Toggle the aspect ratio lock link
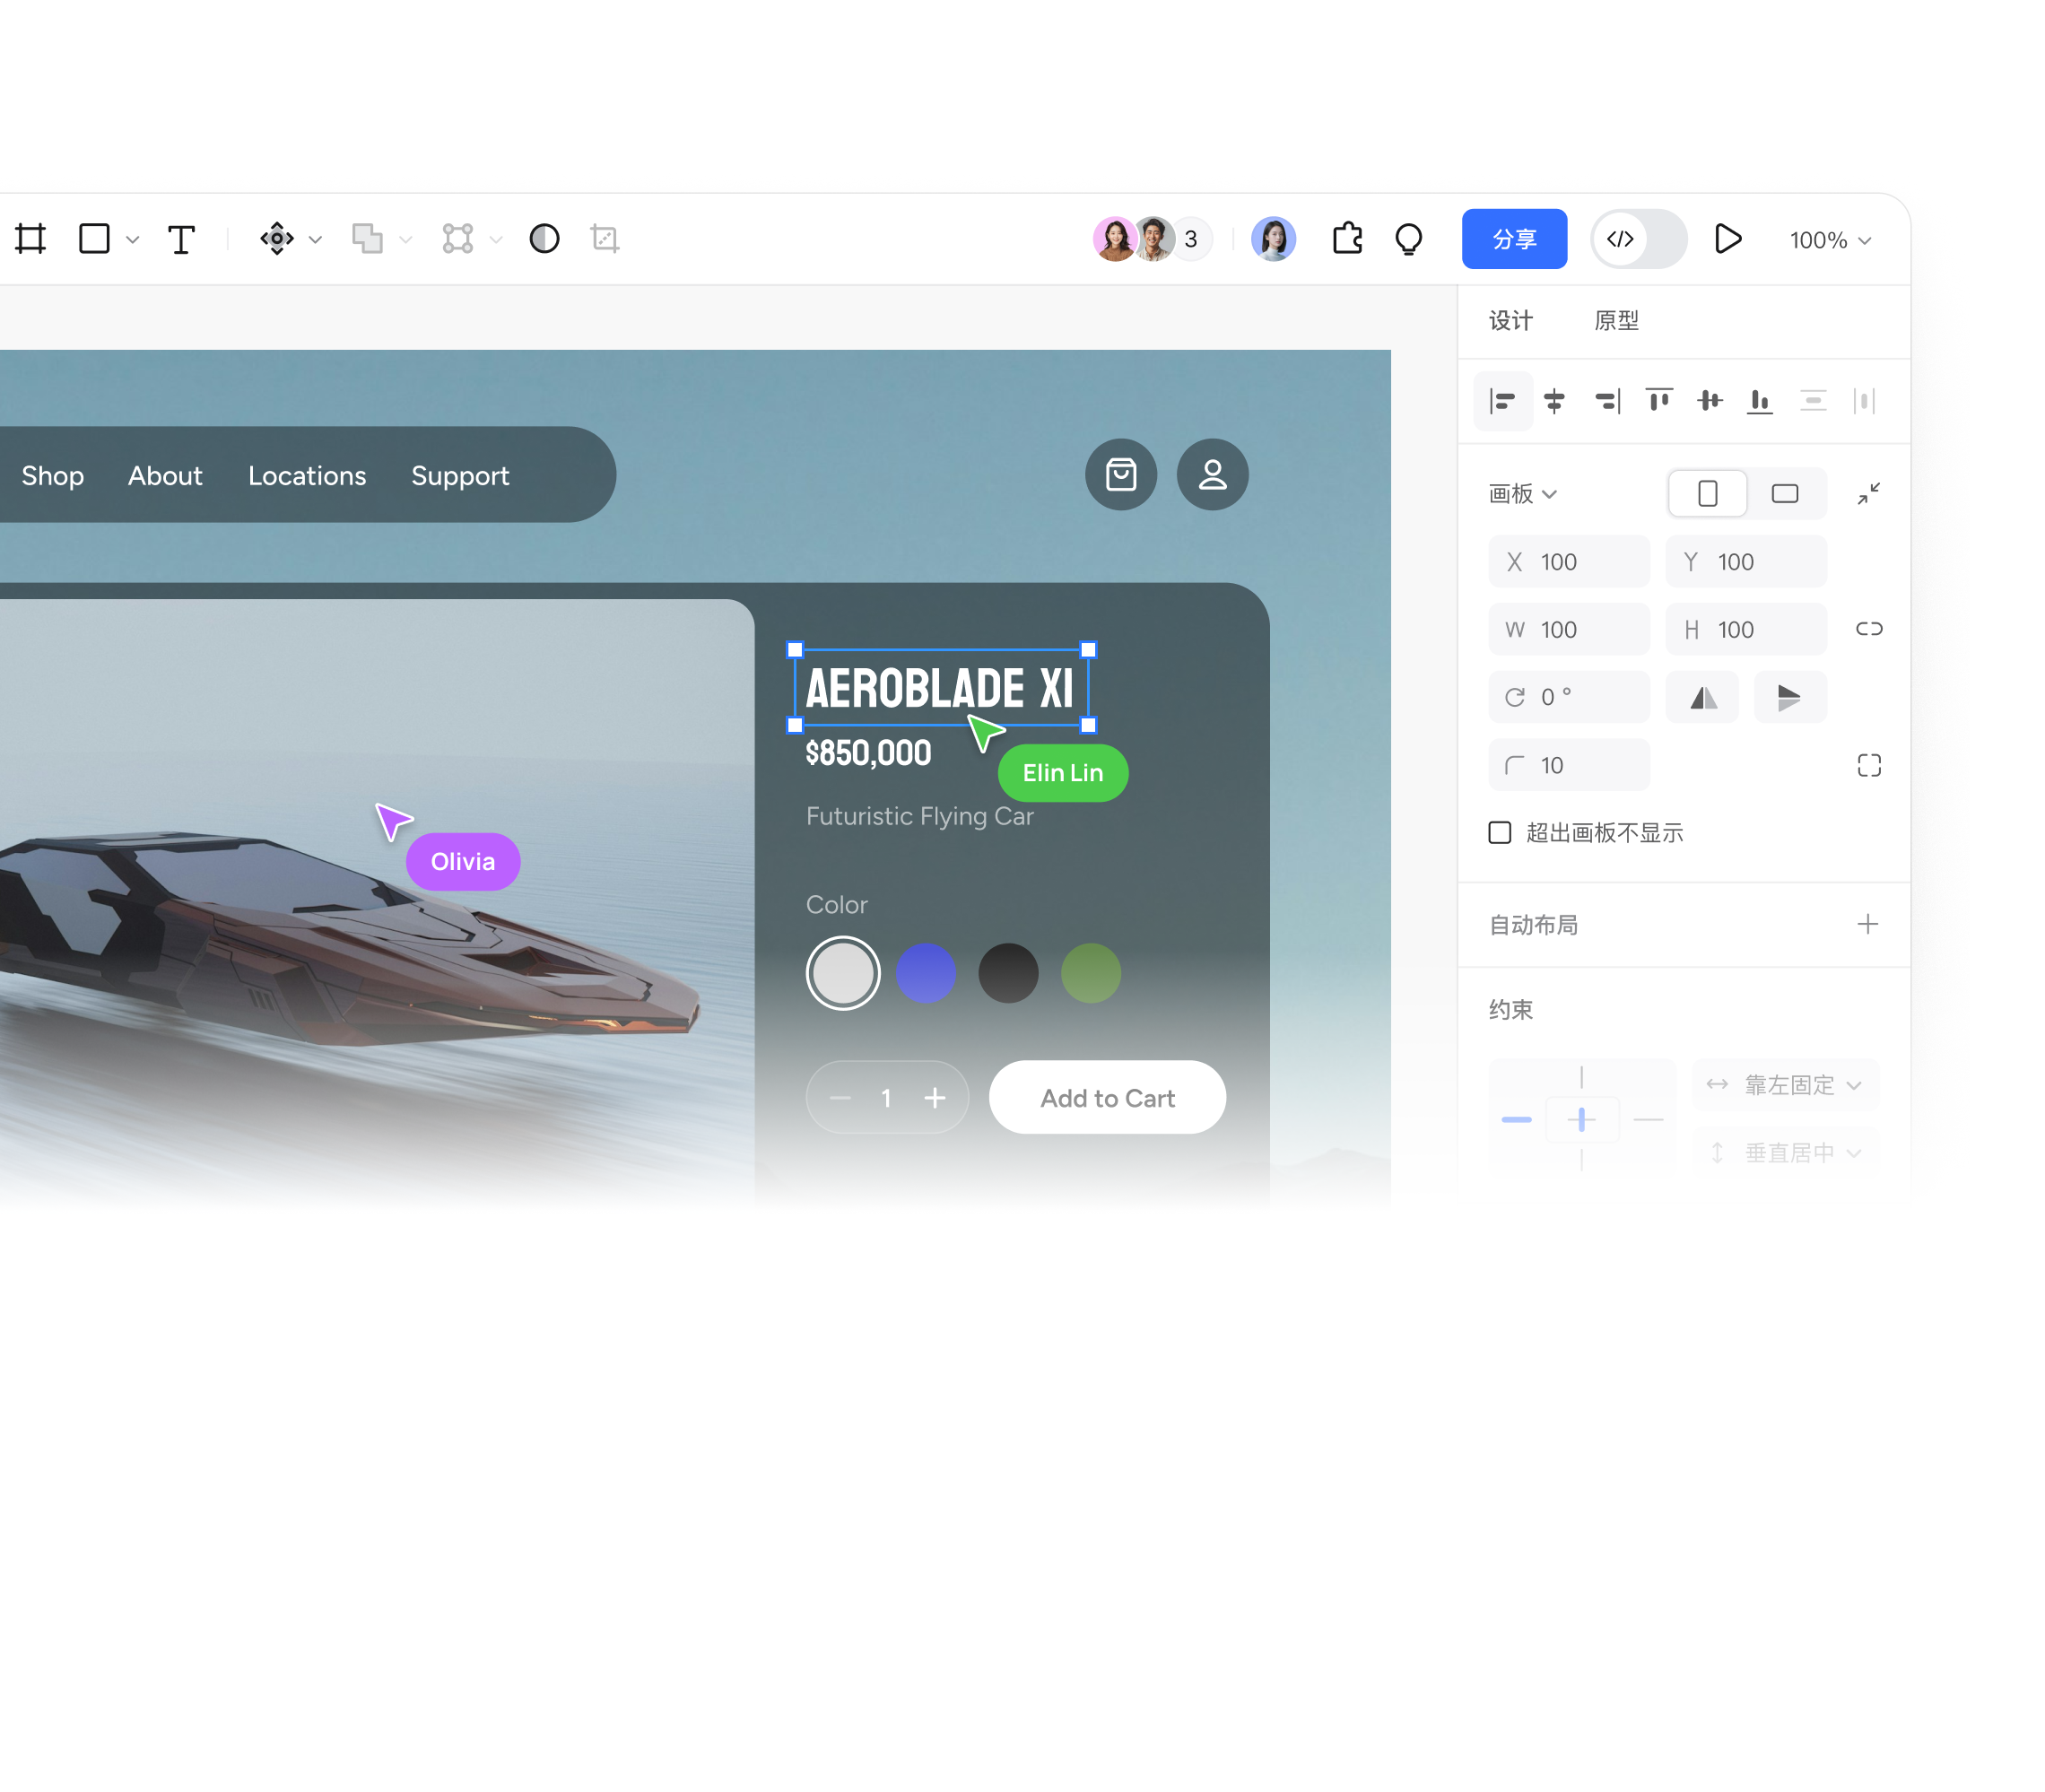 coord(1868,629)
